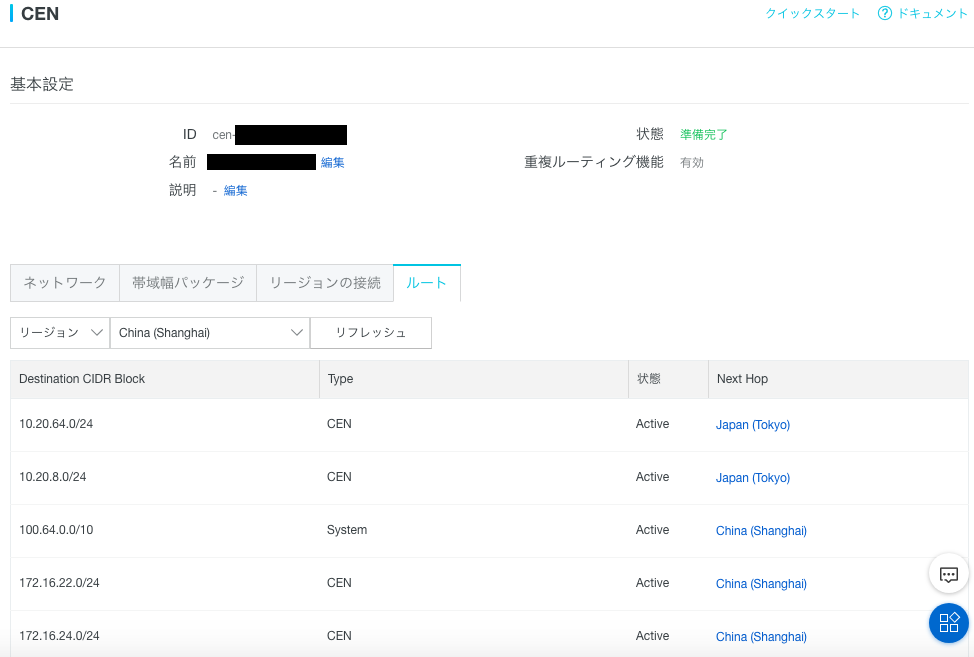Click the 基本設定 section heading
The height and width of the screenshot is (657, 974).
42,84
